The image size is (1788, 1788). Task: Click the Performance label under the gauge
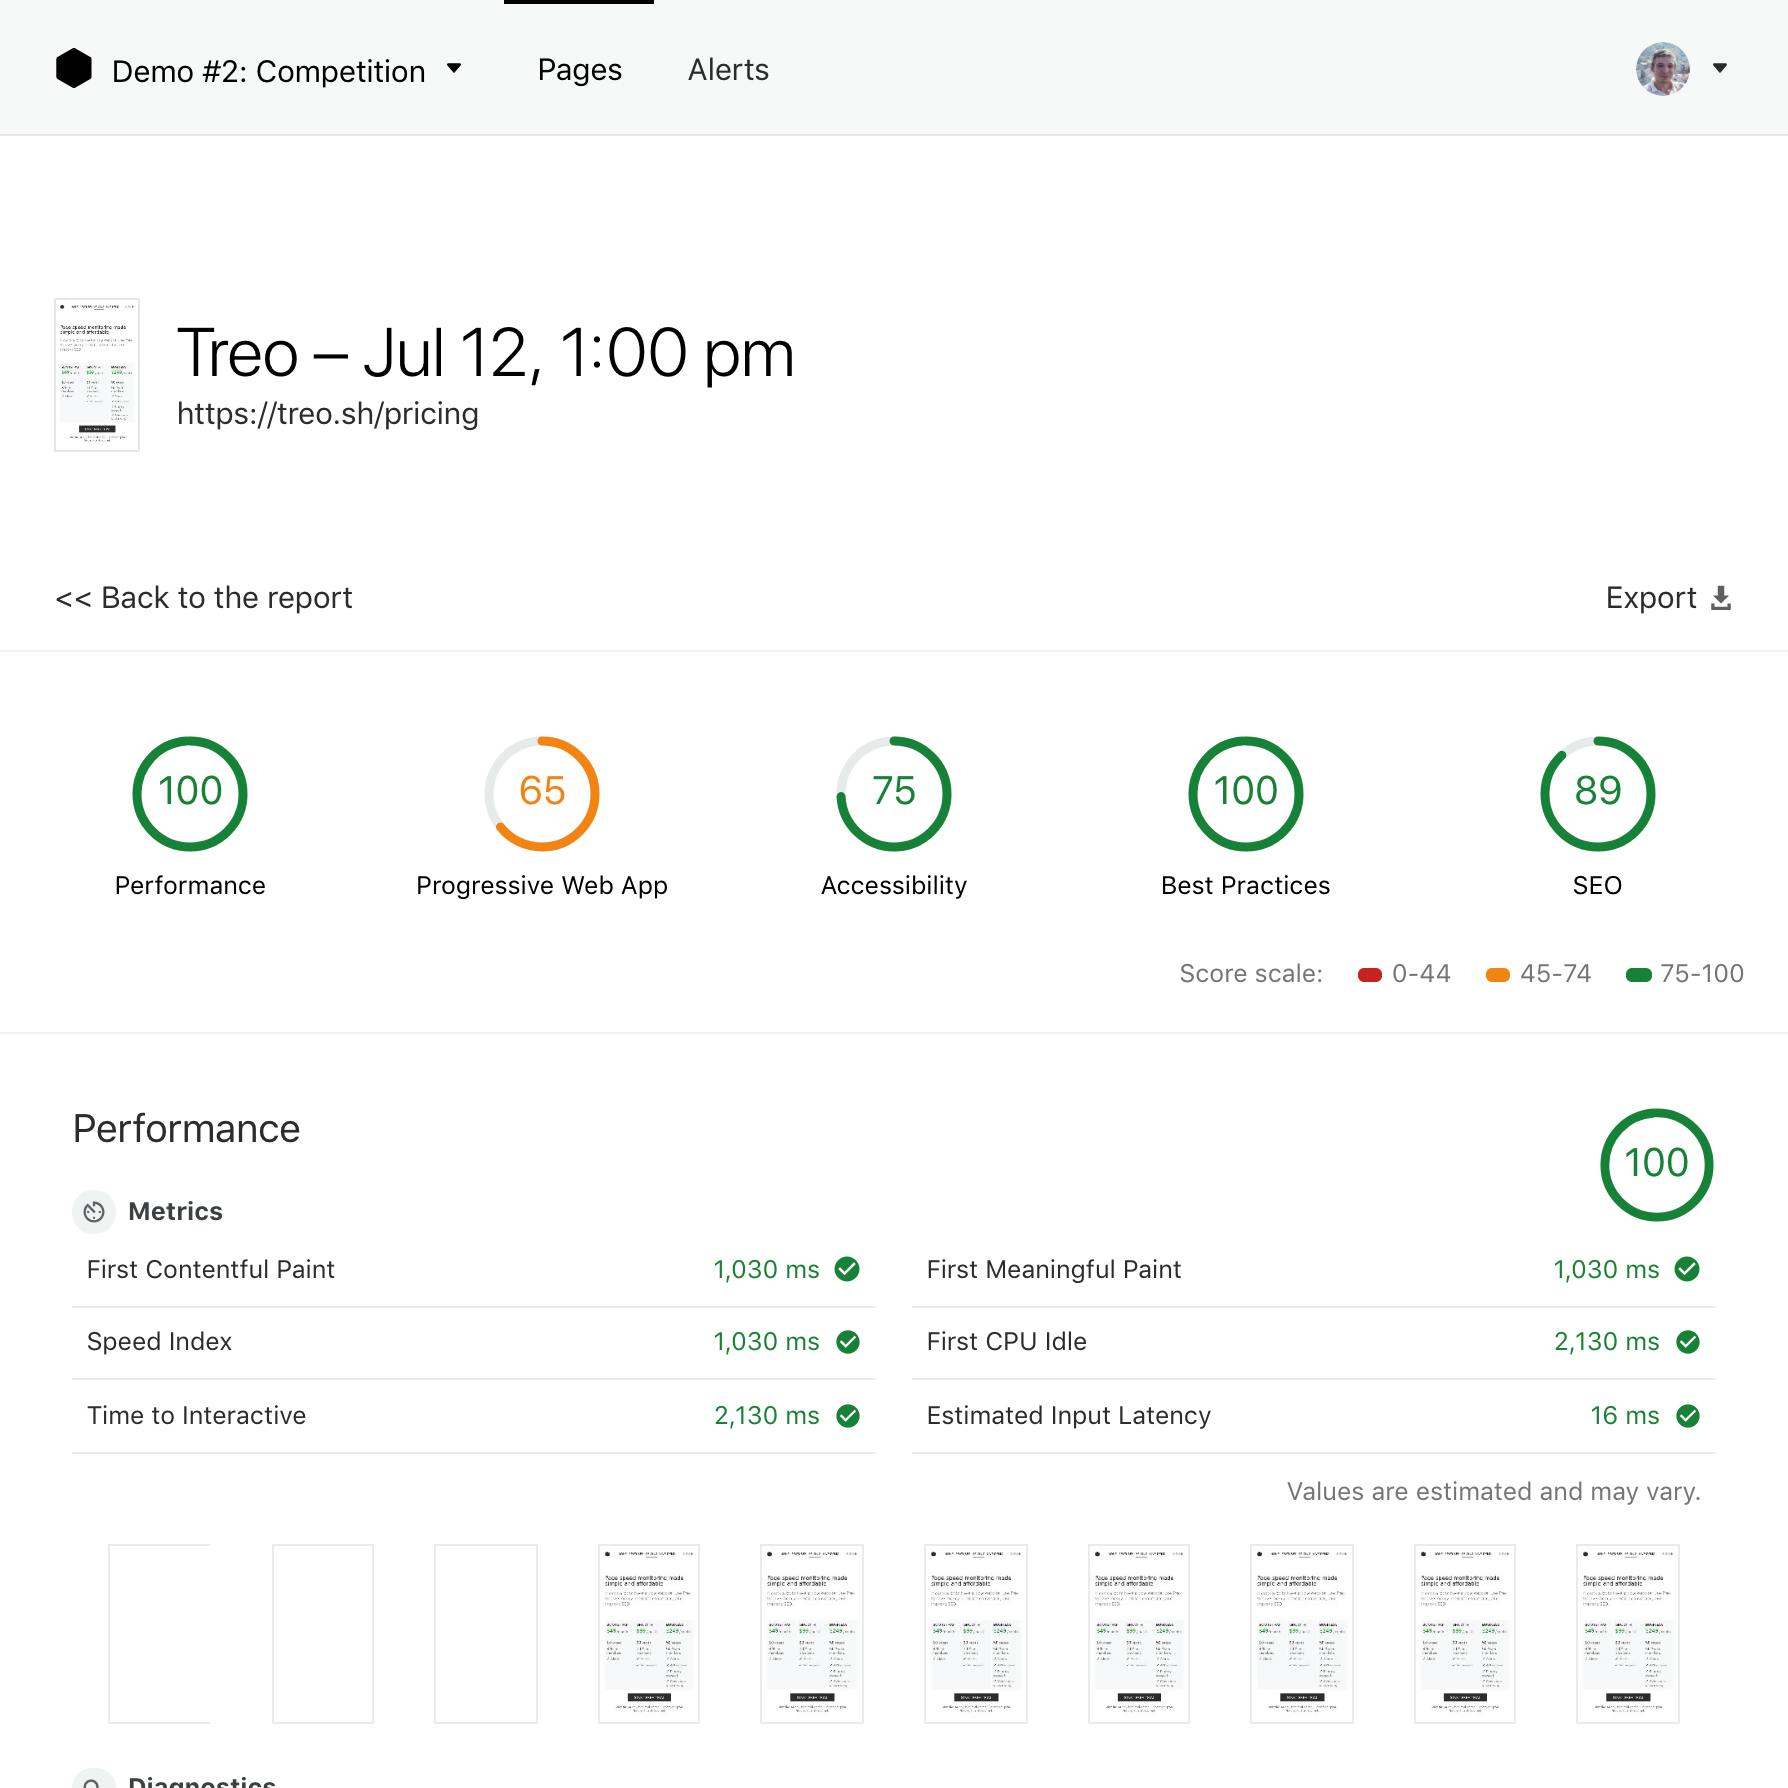tap(190, 886)
